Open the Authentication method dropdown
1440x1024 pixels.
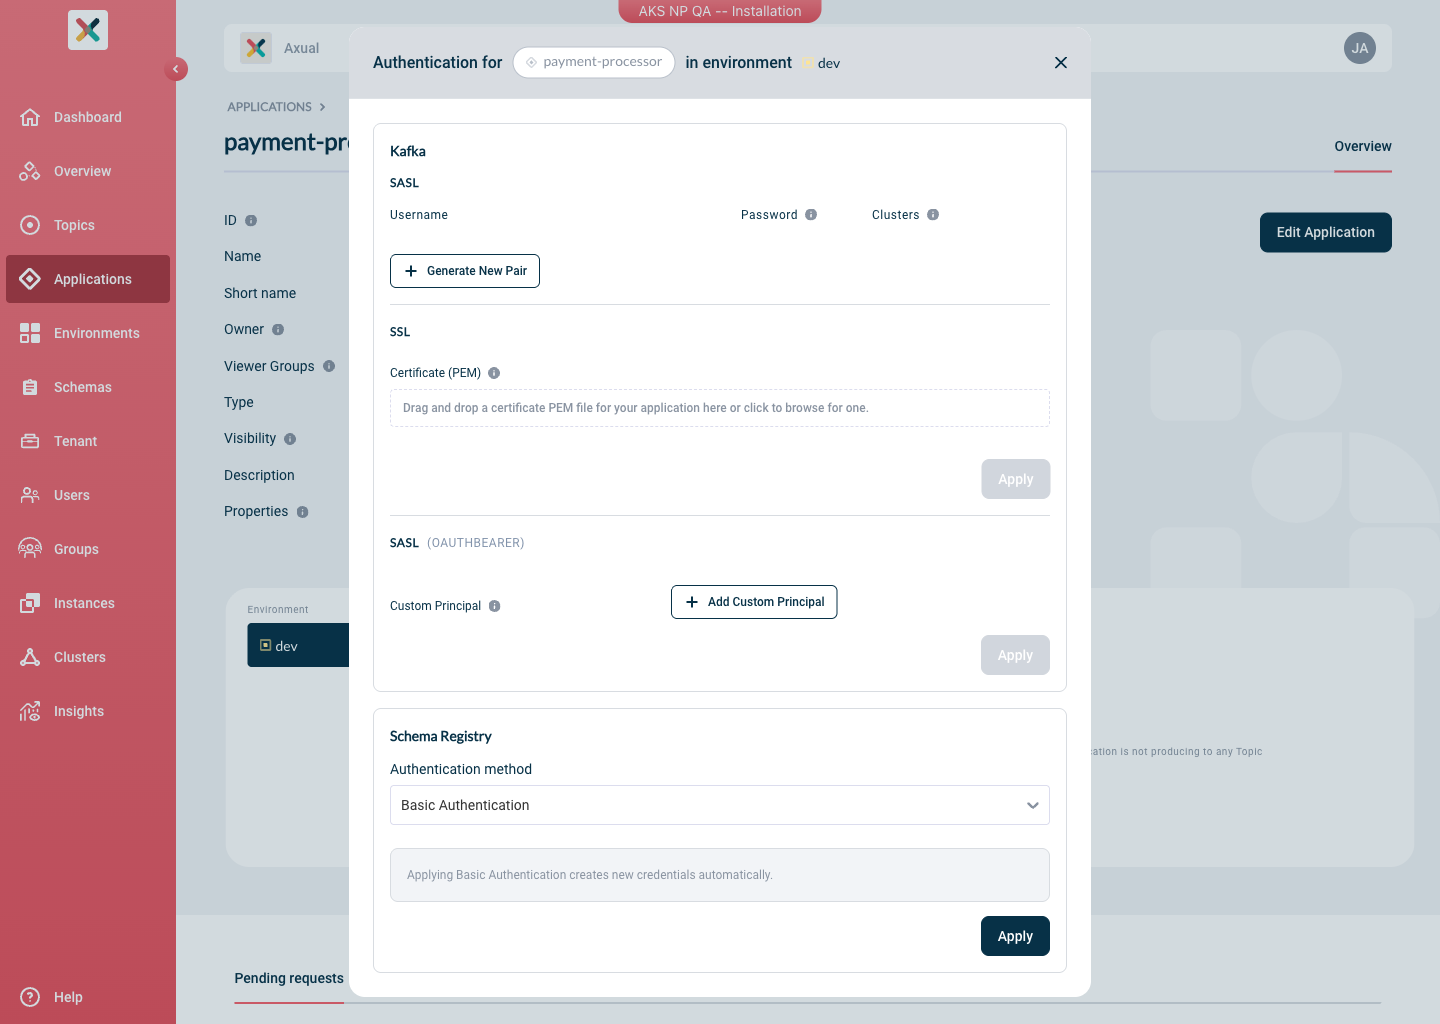[x=720, y=805]
